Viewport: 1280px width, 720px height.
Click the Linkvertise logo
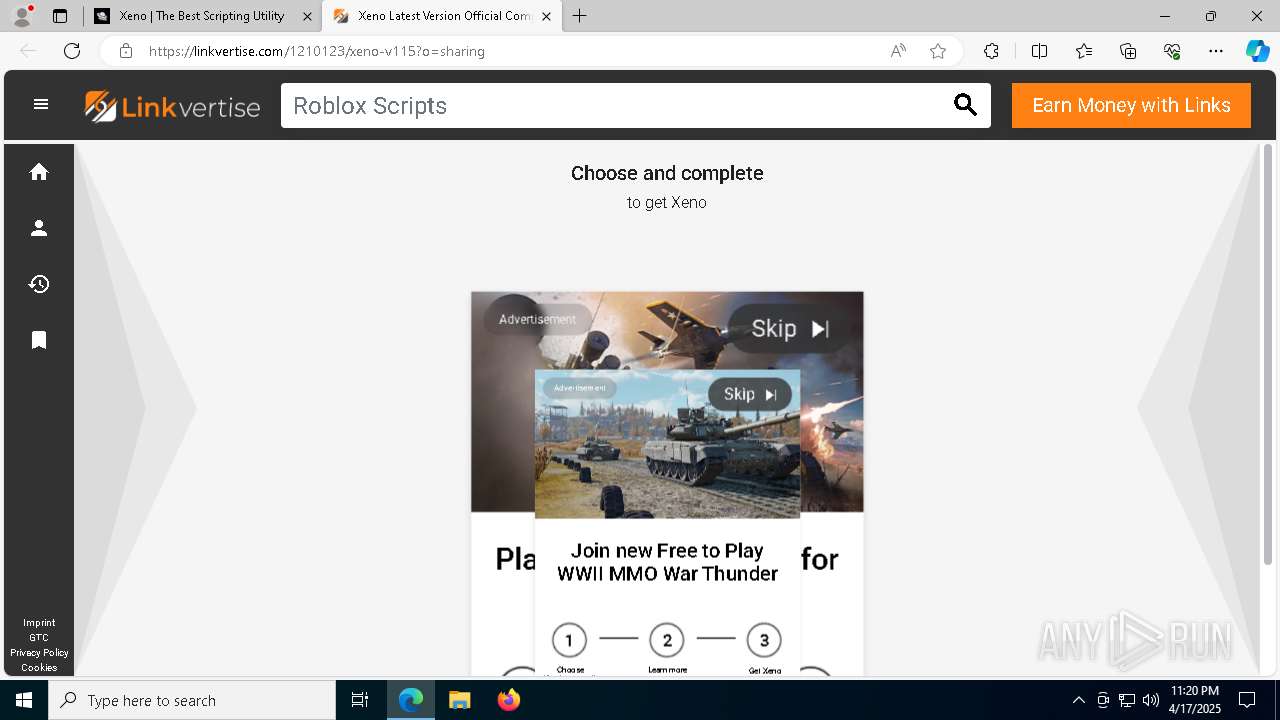click(172, 106)
